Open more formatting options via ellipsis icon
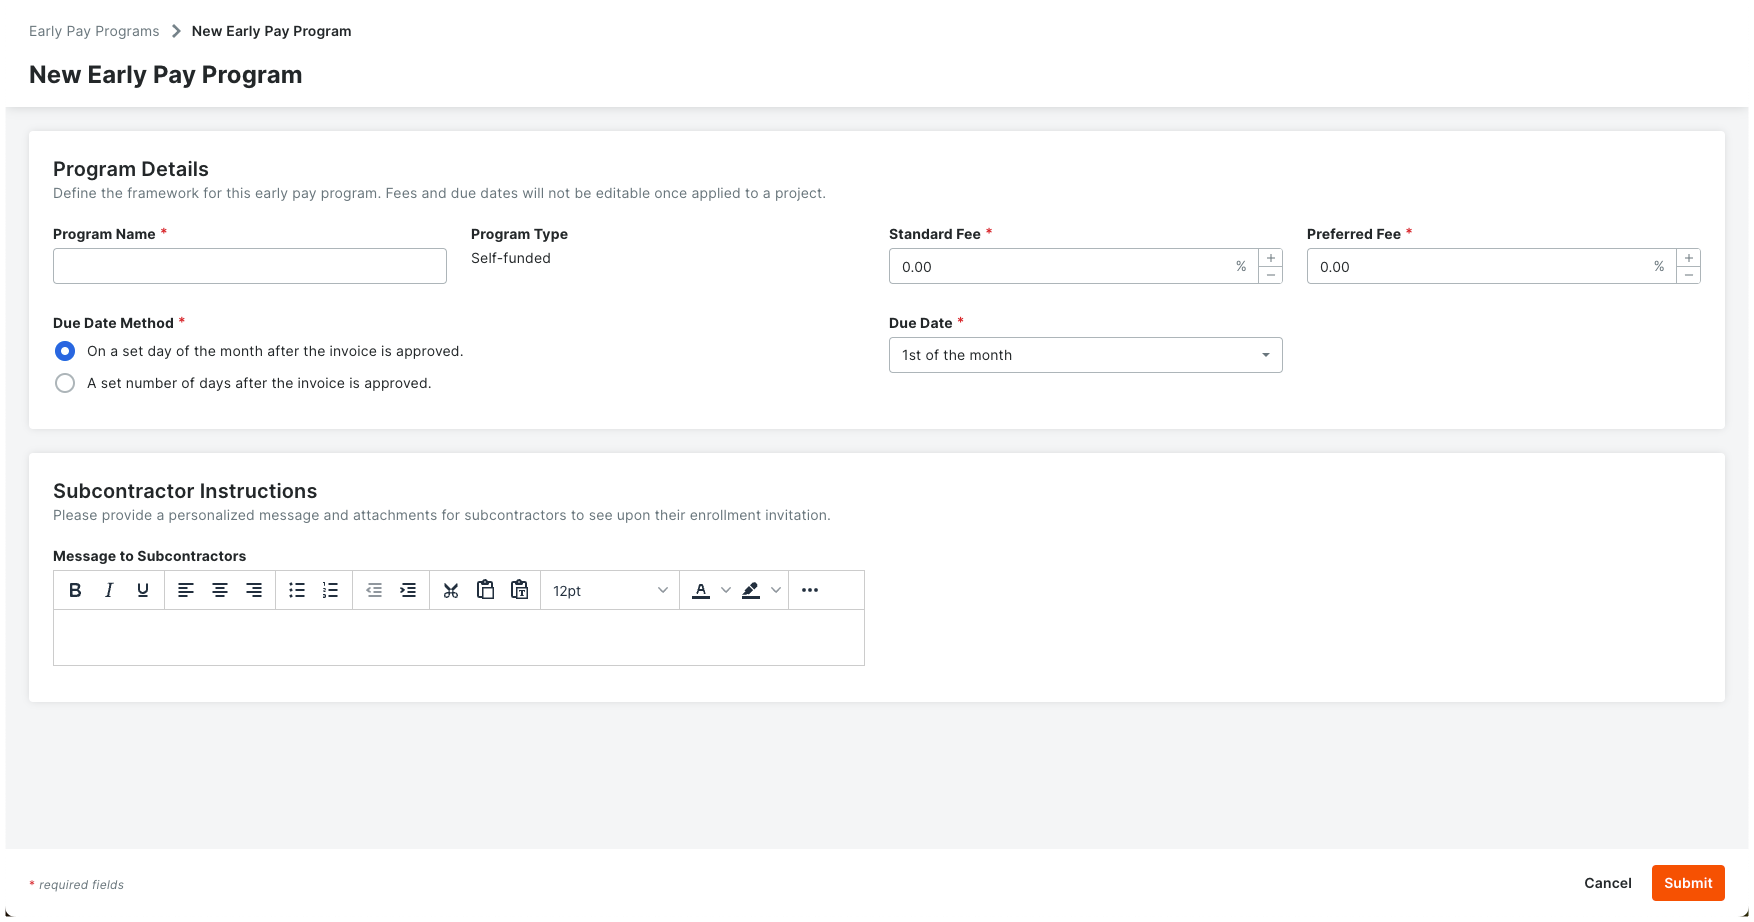 (x=809, y=590)
